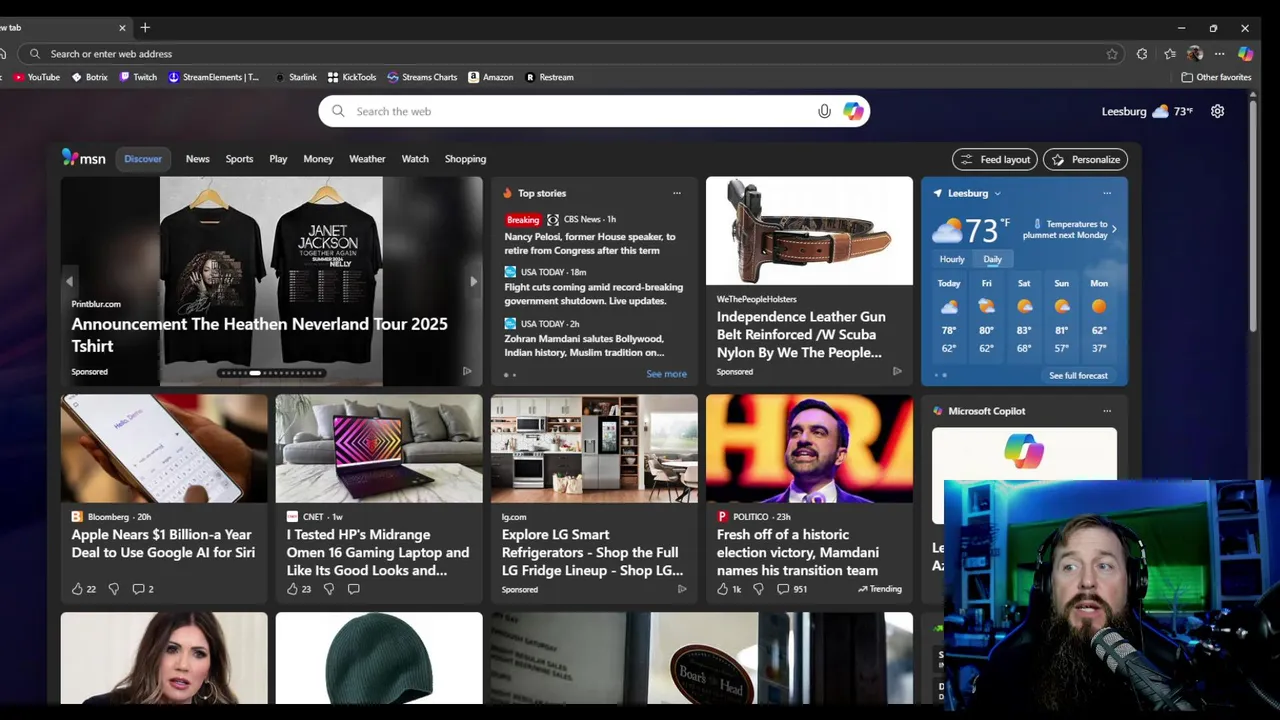Screen dimensions: 1280x720
Task: Show previous carousel slide arrow
Action: click(69, 282)
